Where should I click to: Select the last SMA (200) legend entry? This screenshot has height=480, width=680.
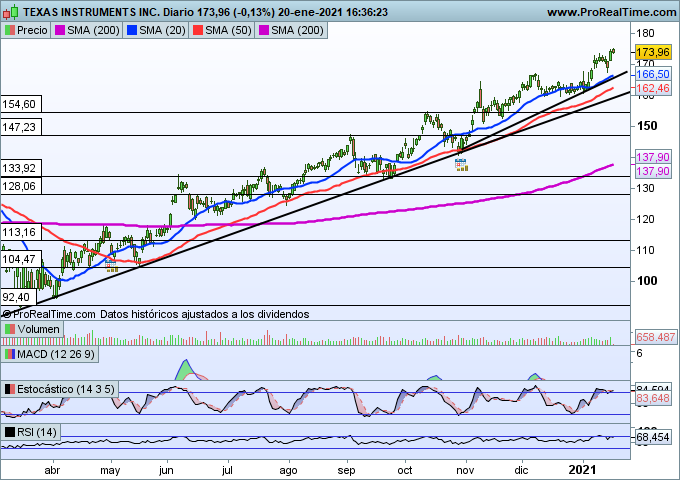(291, 30)
